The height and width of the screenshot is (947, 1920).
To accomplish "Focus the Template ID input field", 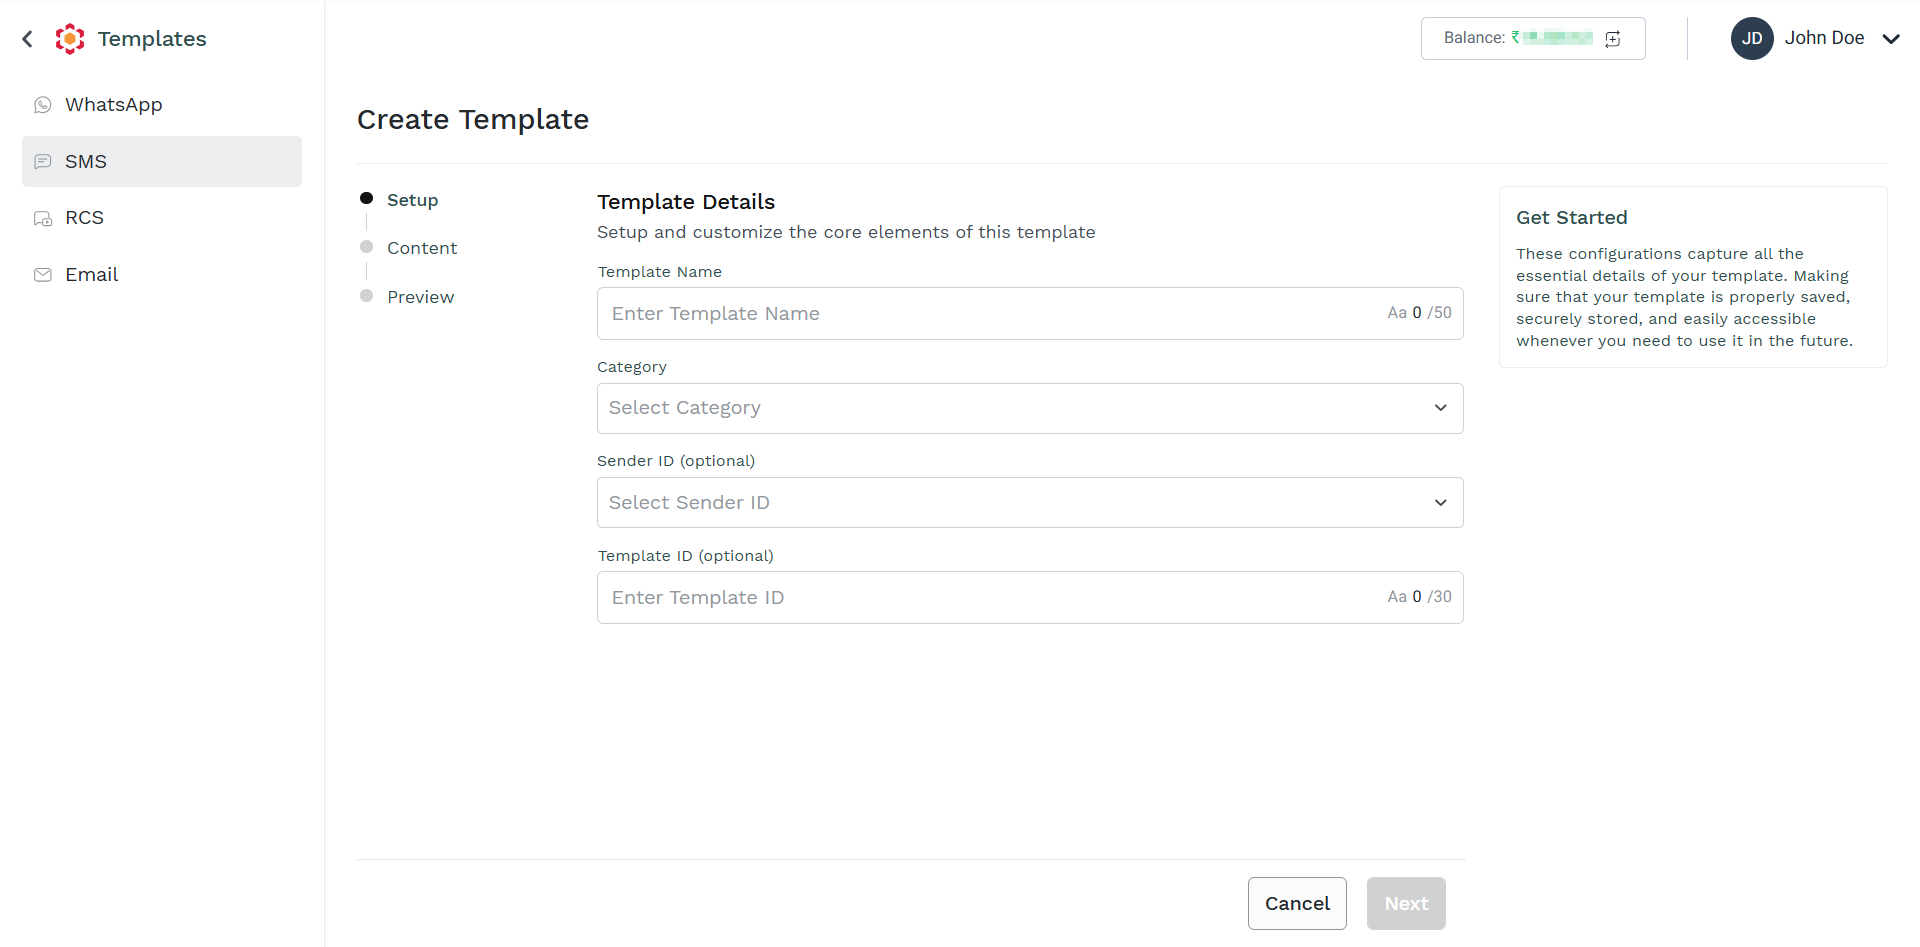I will (1030, 598).
